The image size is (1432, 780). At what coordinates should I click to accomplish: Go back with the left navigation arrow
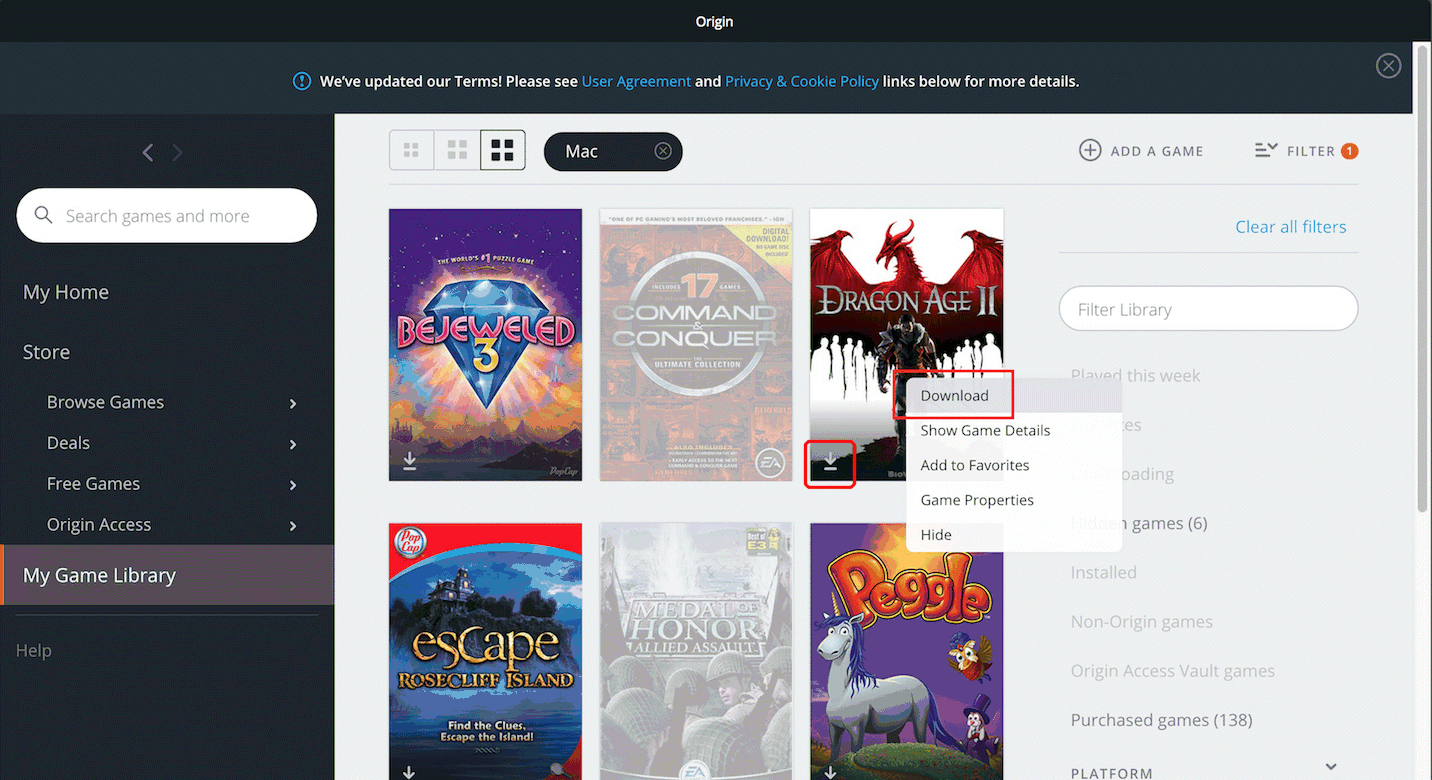point(148,152)
